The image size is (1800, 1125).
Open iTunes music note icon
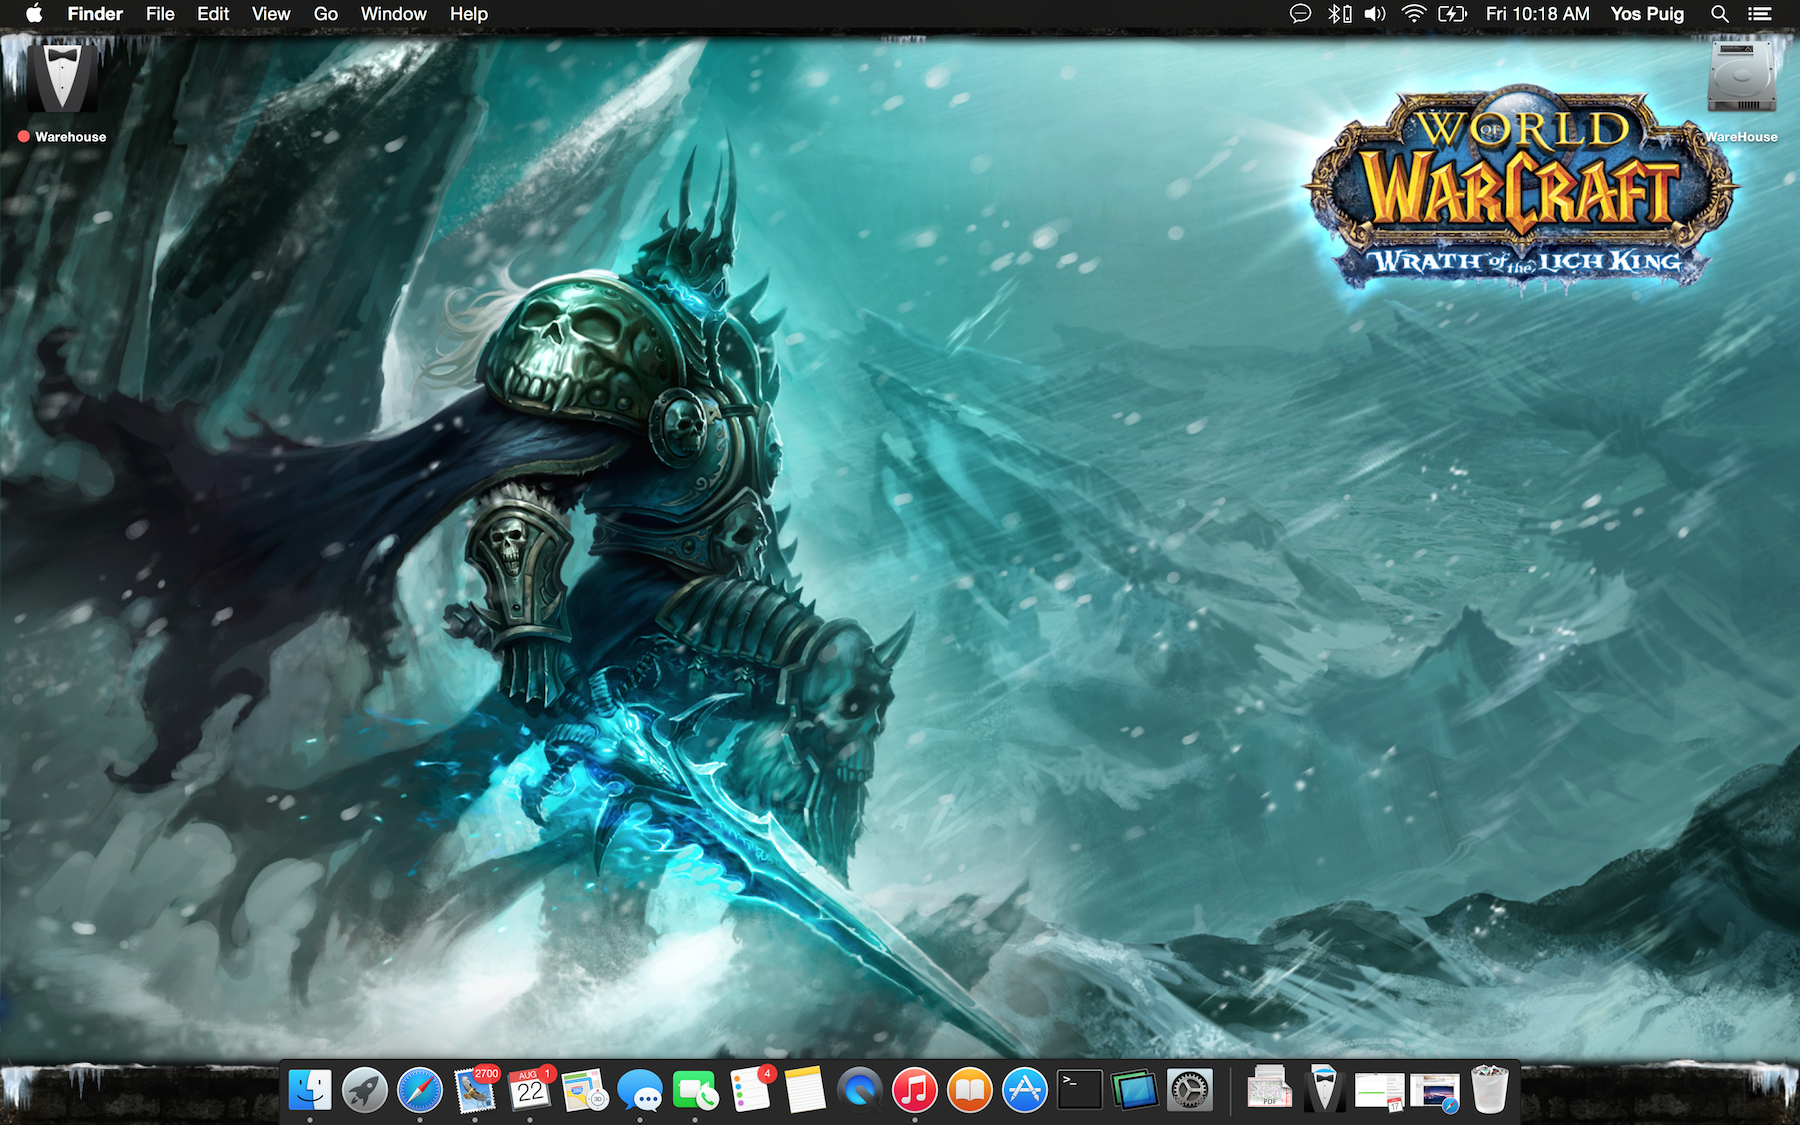coord(915,1089)
